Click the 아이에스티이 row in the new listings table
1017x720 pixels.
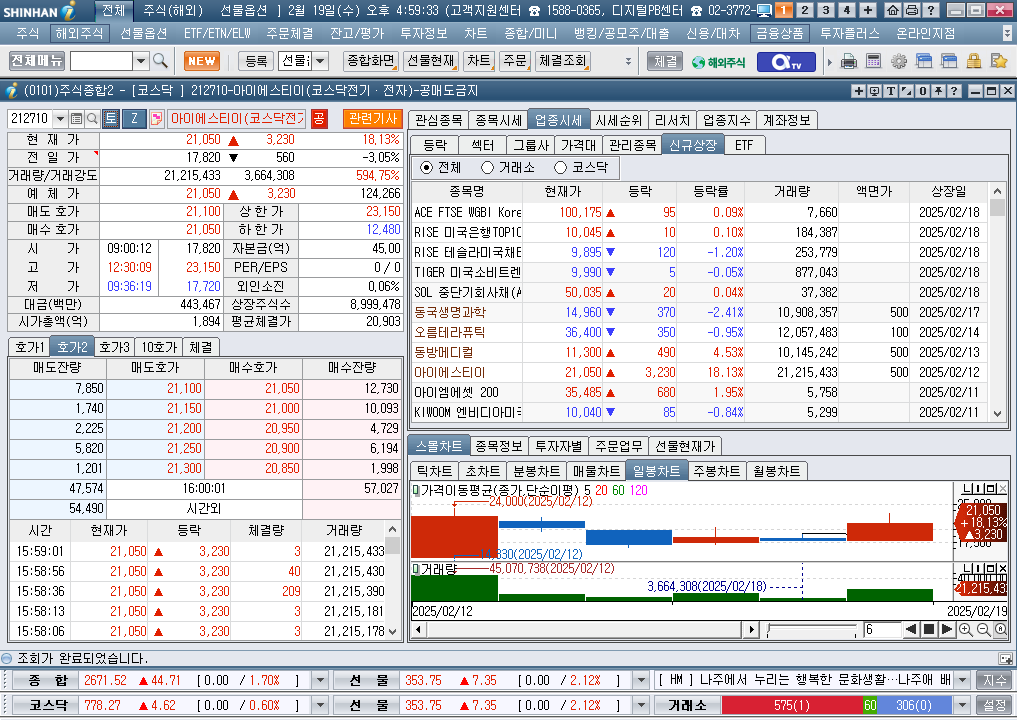[x=700, y=372]
